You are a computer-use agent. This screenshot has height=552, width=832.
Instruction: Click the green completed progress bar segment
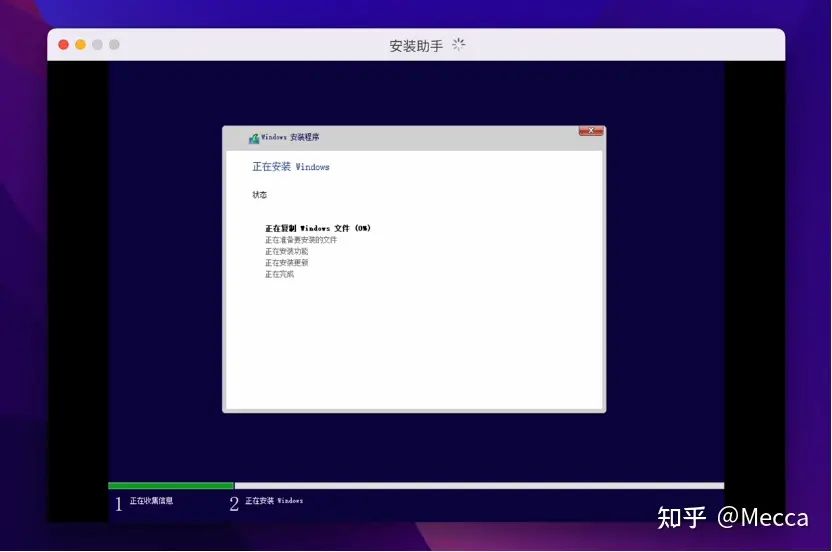(171, 486)
